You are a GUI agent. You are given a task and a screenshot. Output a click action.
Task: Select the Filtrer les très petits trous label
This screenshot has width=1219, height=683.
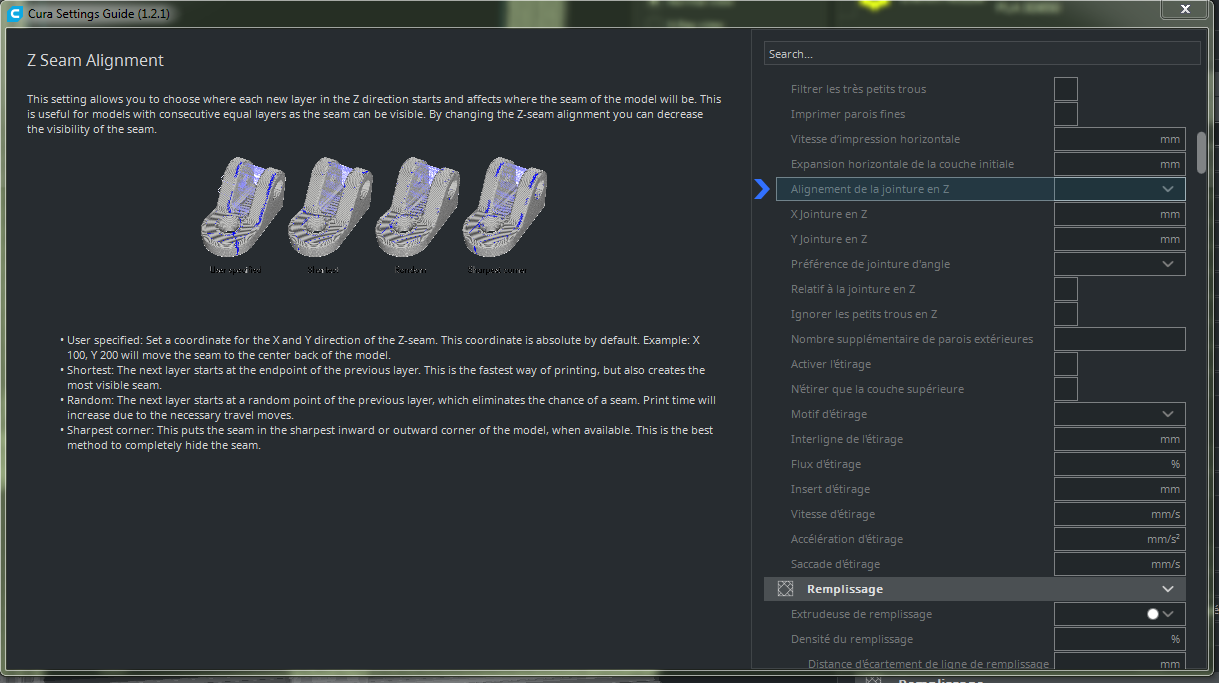coord(858,89)
